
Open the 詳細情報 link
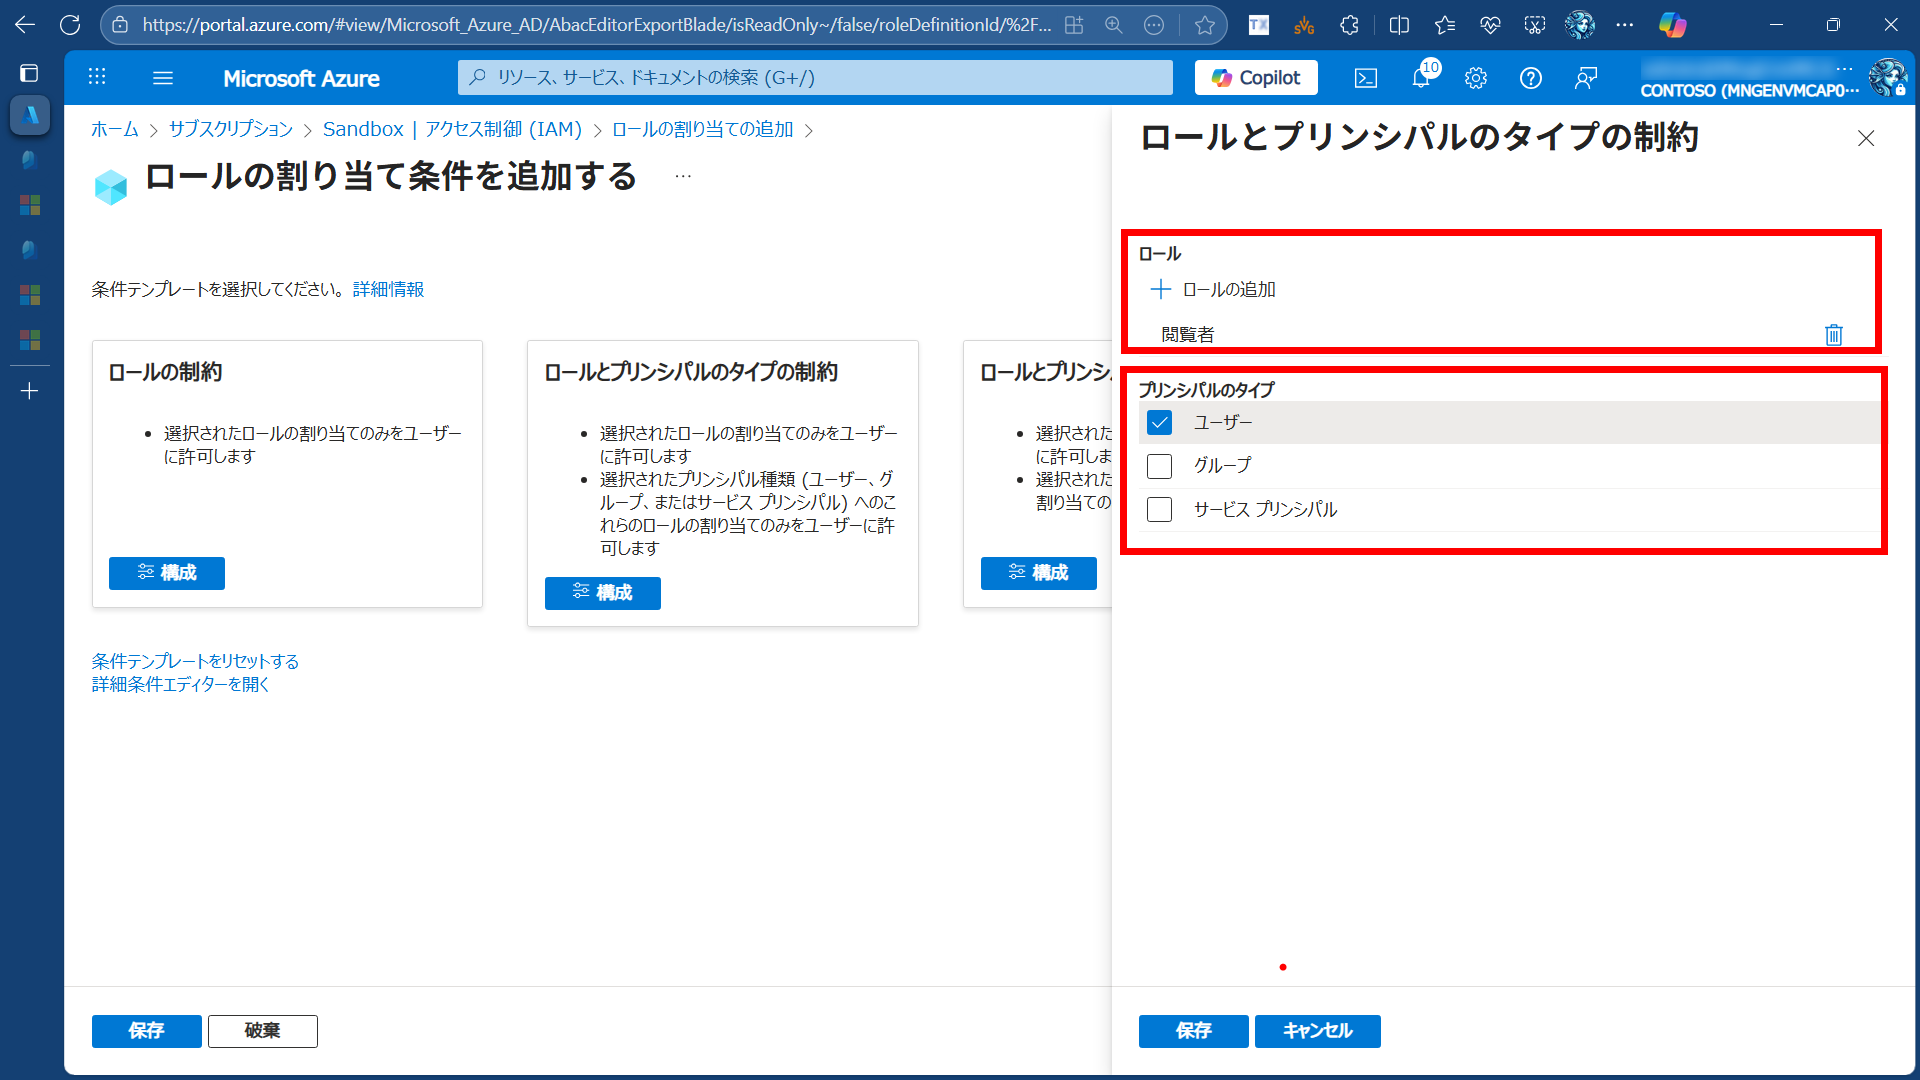tap(388, 289)
